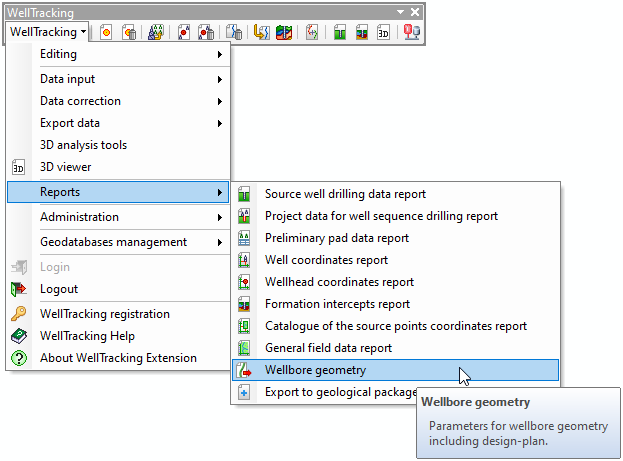Close the WellTracking toolbar
The width and height of the screenshot is (623, 461).
coord(415,12)
